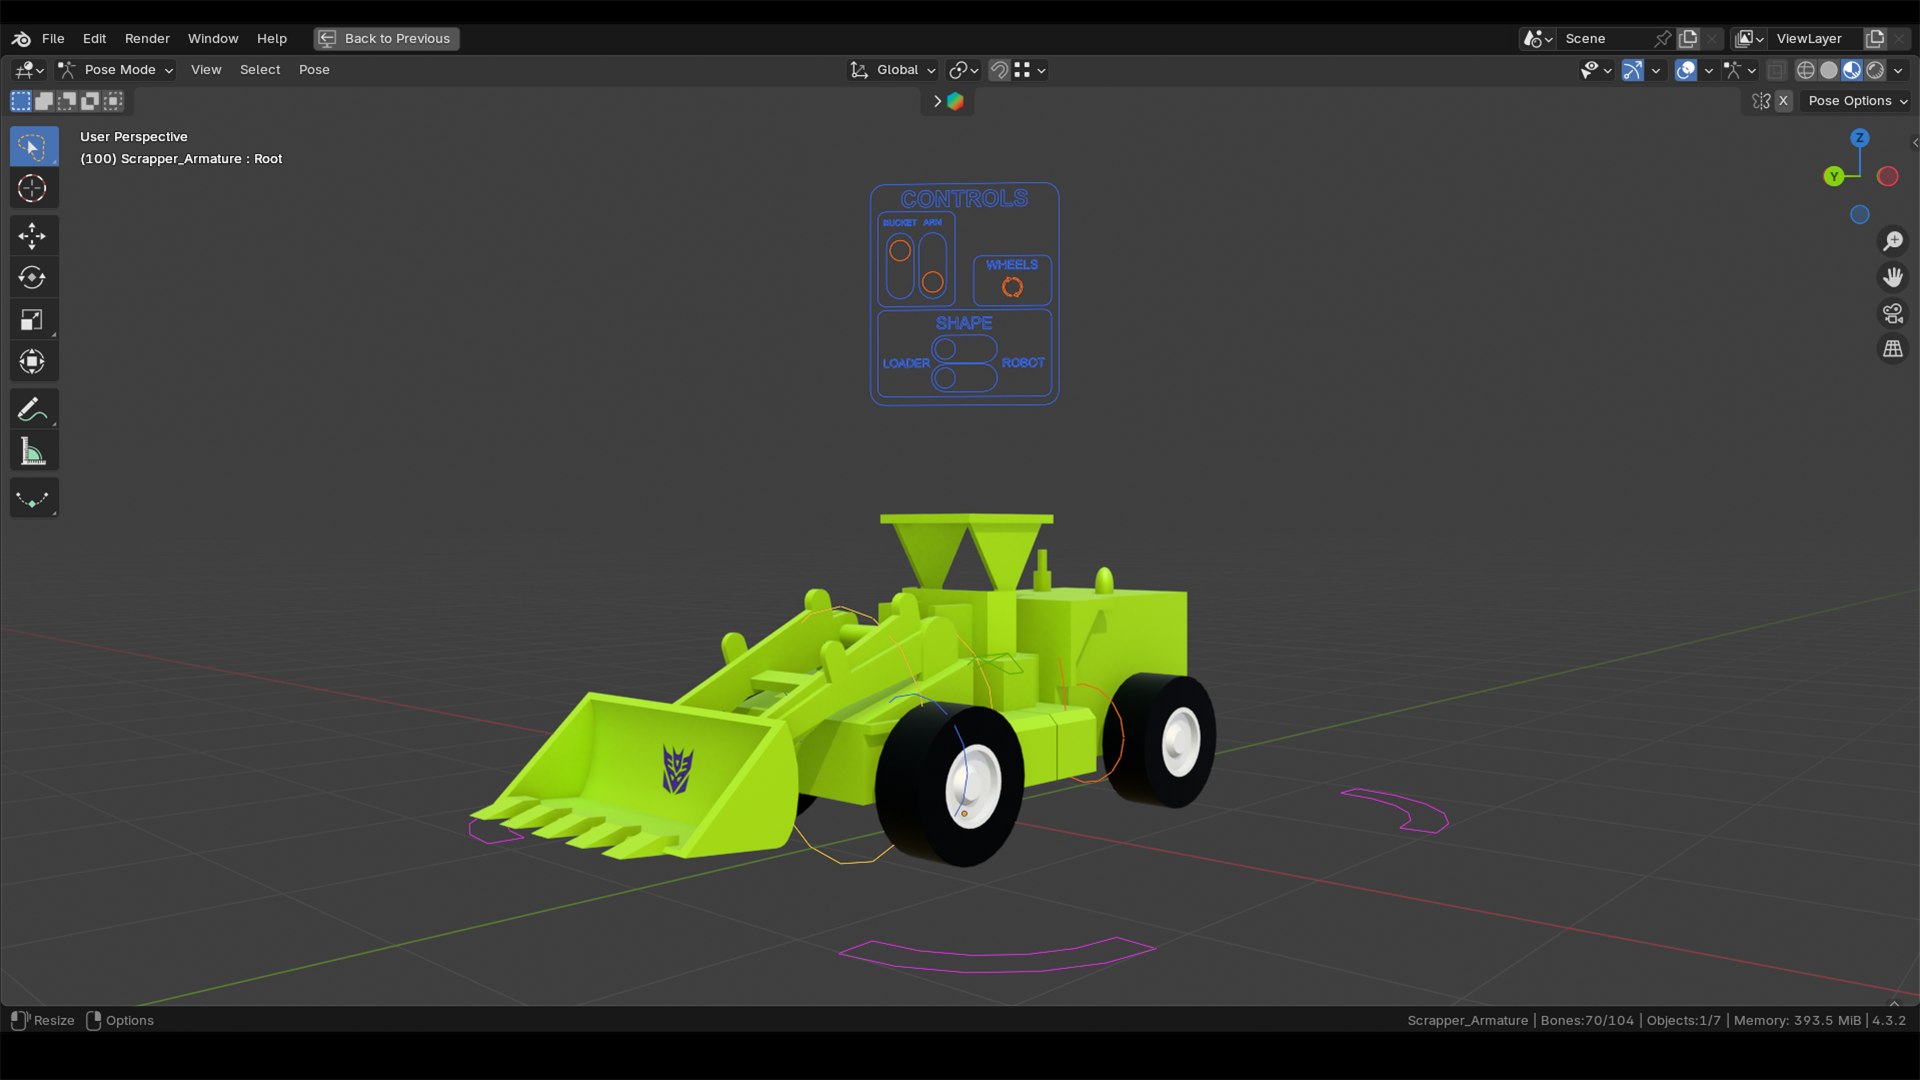1920x1080 pixels.
Task: Open the Pose menu in viewport header
Action: click(314, 70)
